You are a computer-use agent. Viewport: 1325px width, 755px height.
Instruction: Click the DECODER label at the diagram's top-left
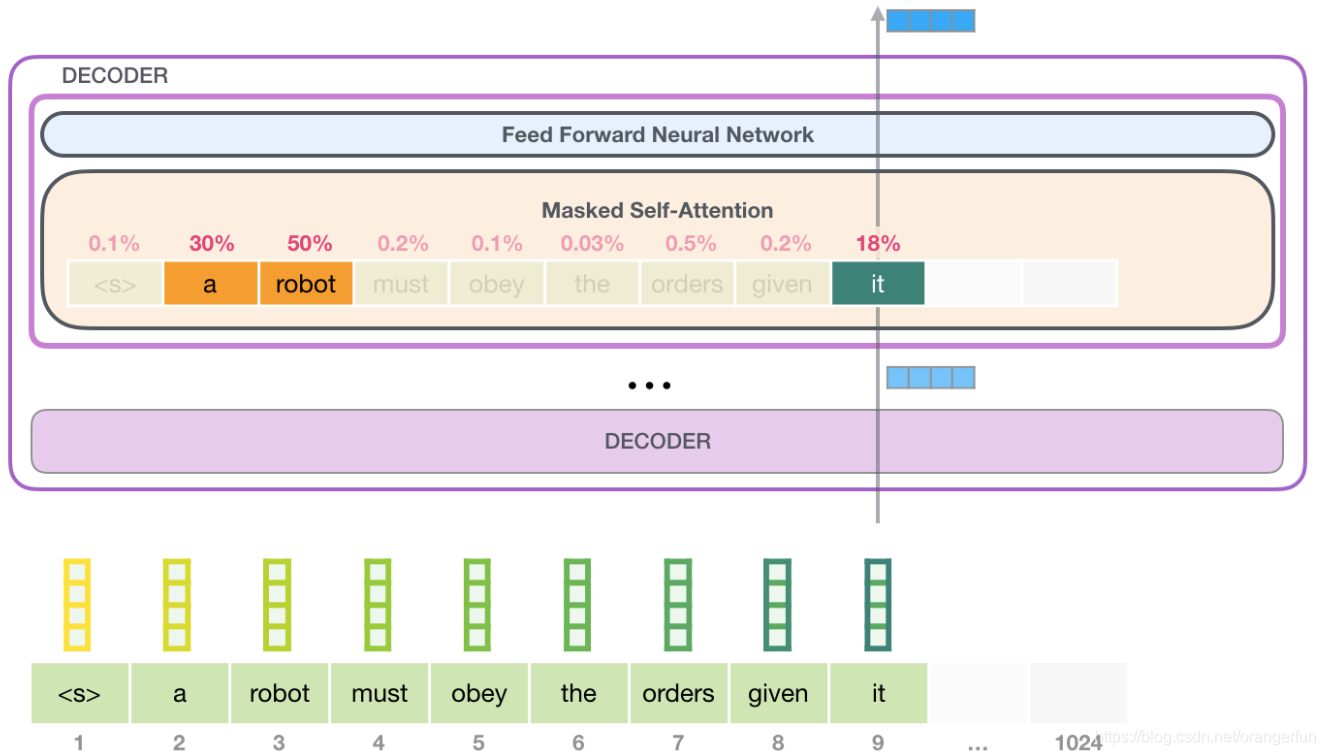point(115,76)
